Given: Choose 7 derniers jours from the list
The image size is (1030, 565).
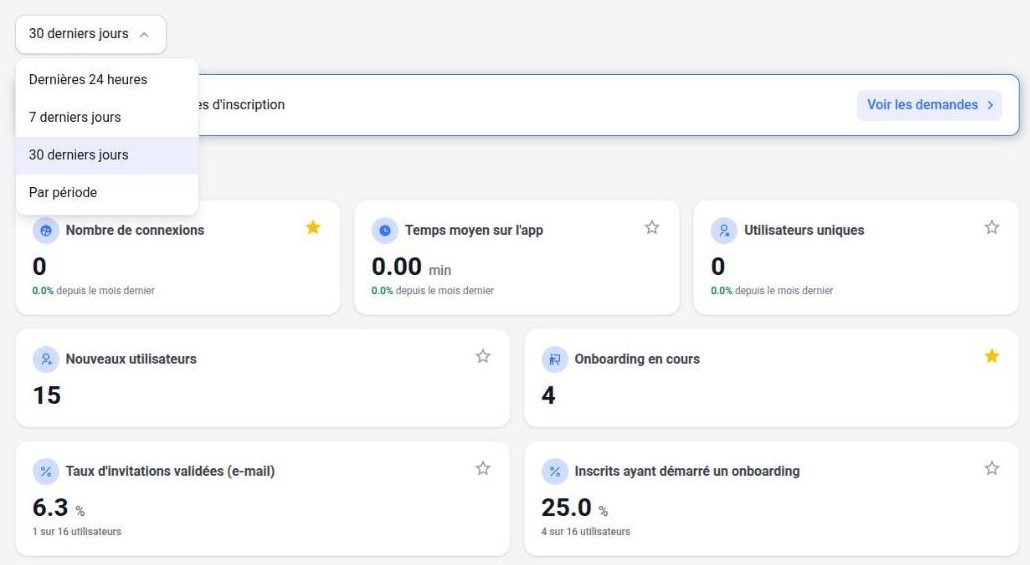Looking at the screenshot, I should (107, 118).
